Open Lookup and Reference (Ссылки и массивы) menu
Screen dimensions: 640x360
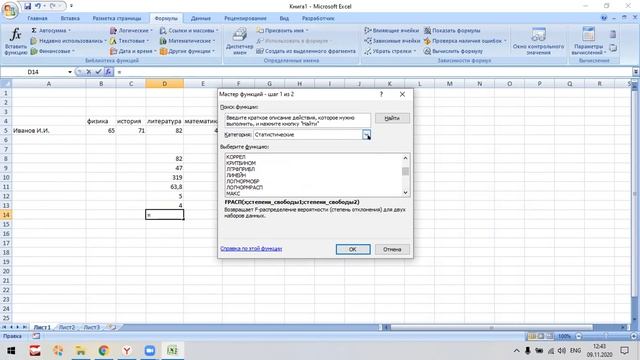click(189, 31)
